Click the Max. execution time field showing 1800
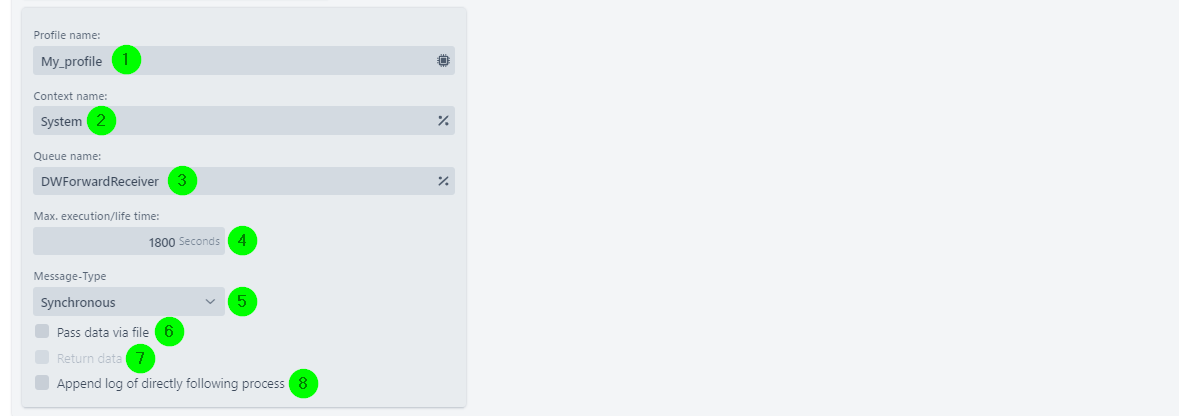Image resolution: width=1179 pixels, height=416 pixels. (129, 241)
